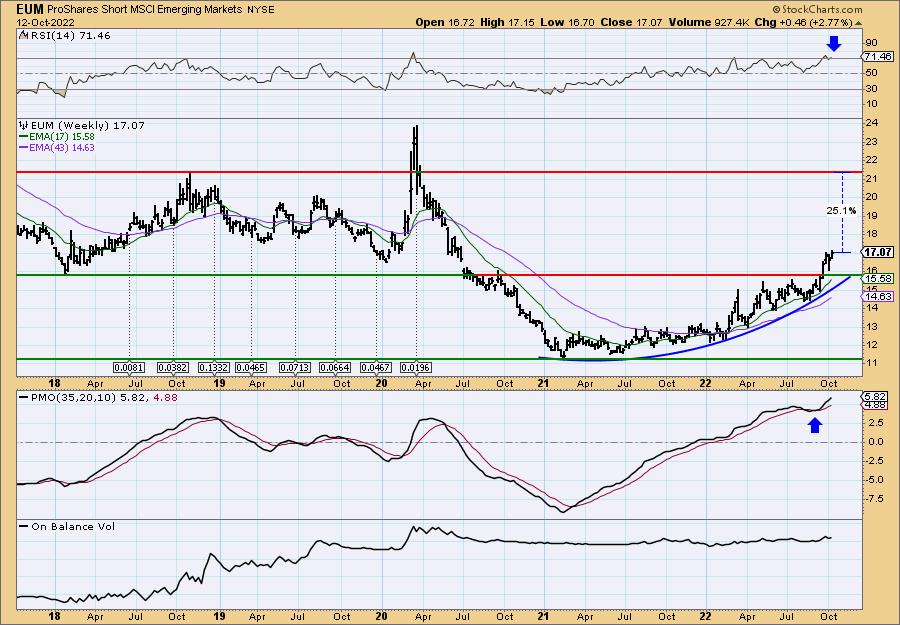
Task: Click the EMA(43) 14.63 legend entry
Action: 62,147
